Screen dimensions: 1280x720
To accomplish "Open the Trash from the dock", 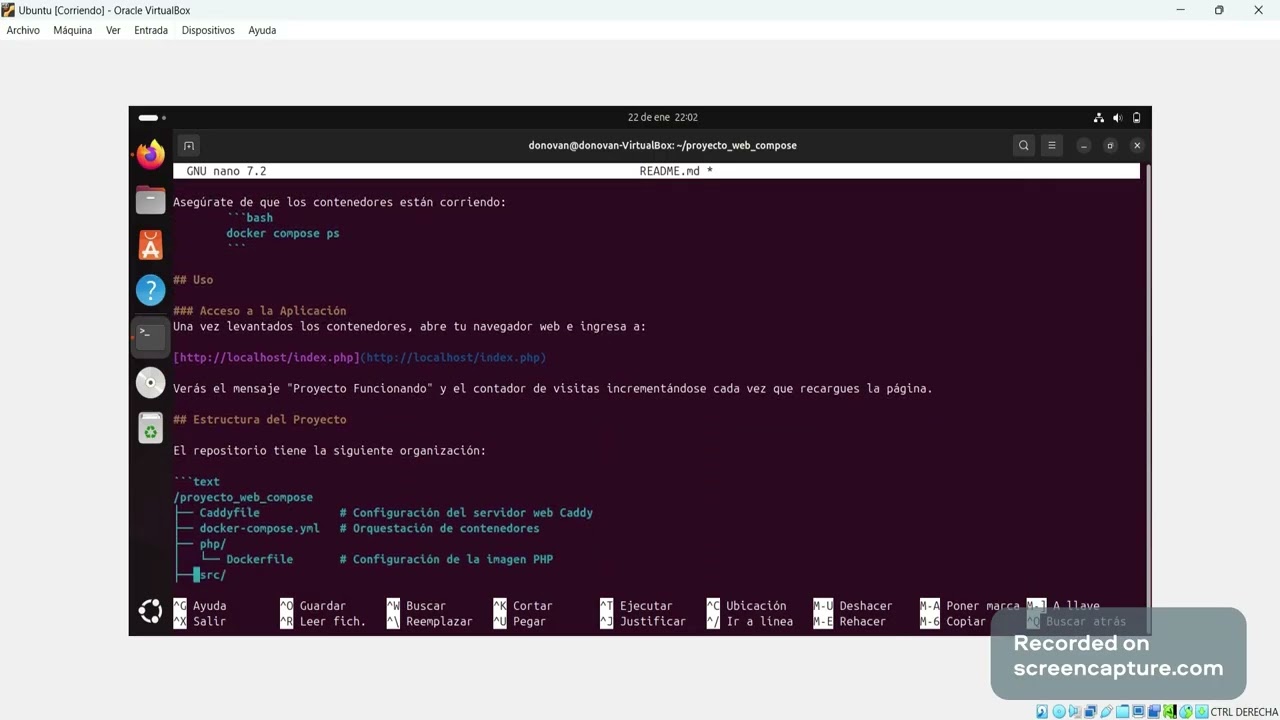I will (150, 428).
